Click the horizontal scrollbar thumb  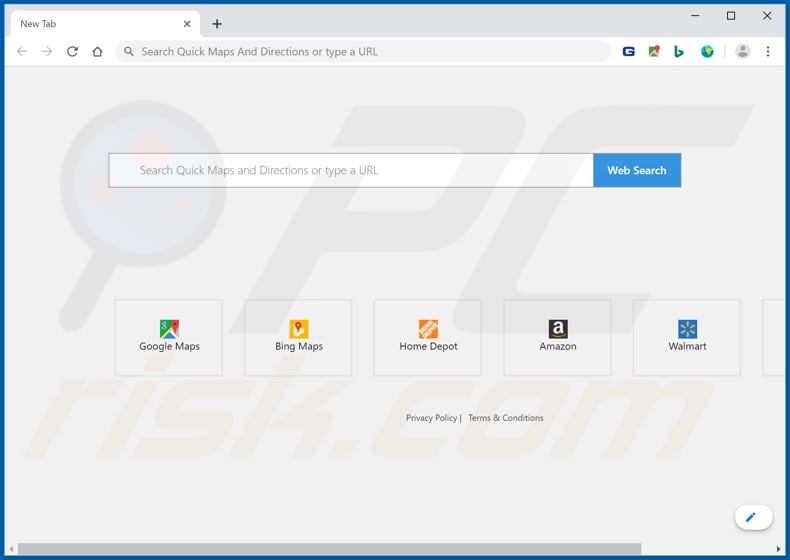click(x=330, y=548)
